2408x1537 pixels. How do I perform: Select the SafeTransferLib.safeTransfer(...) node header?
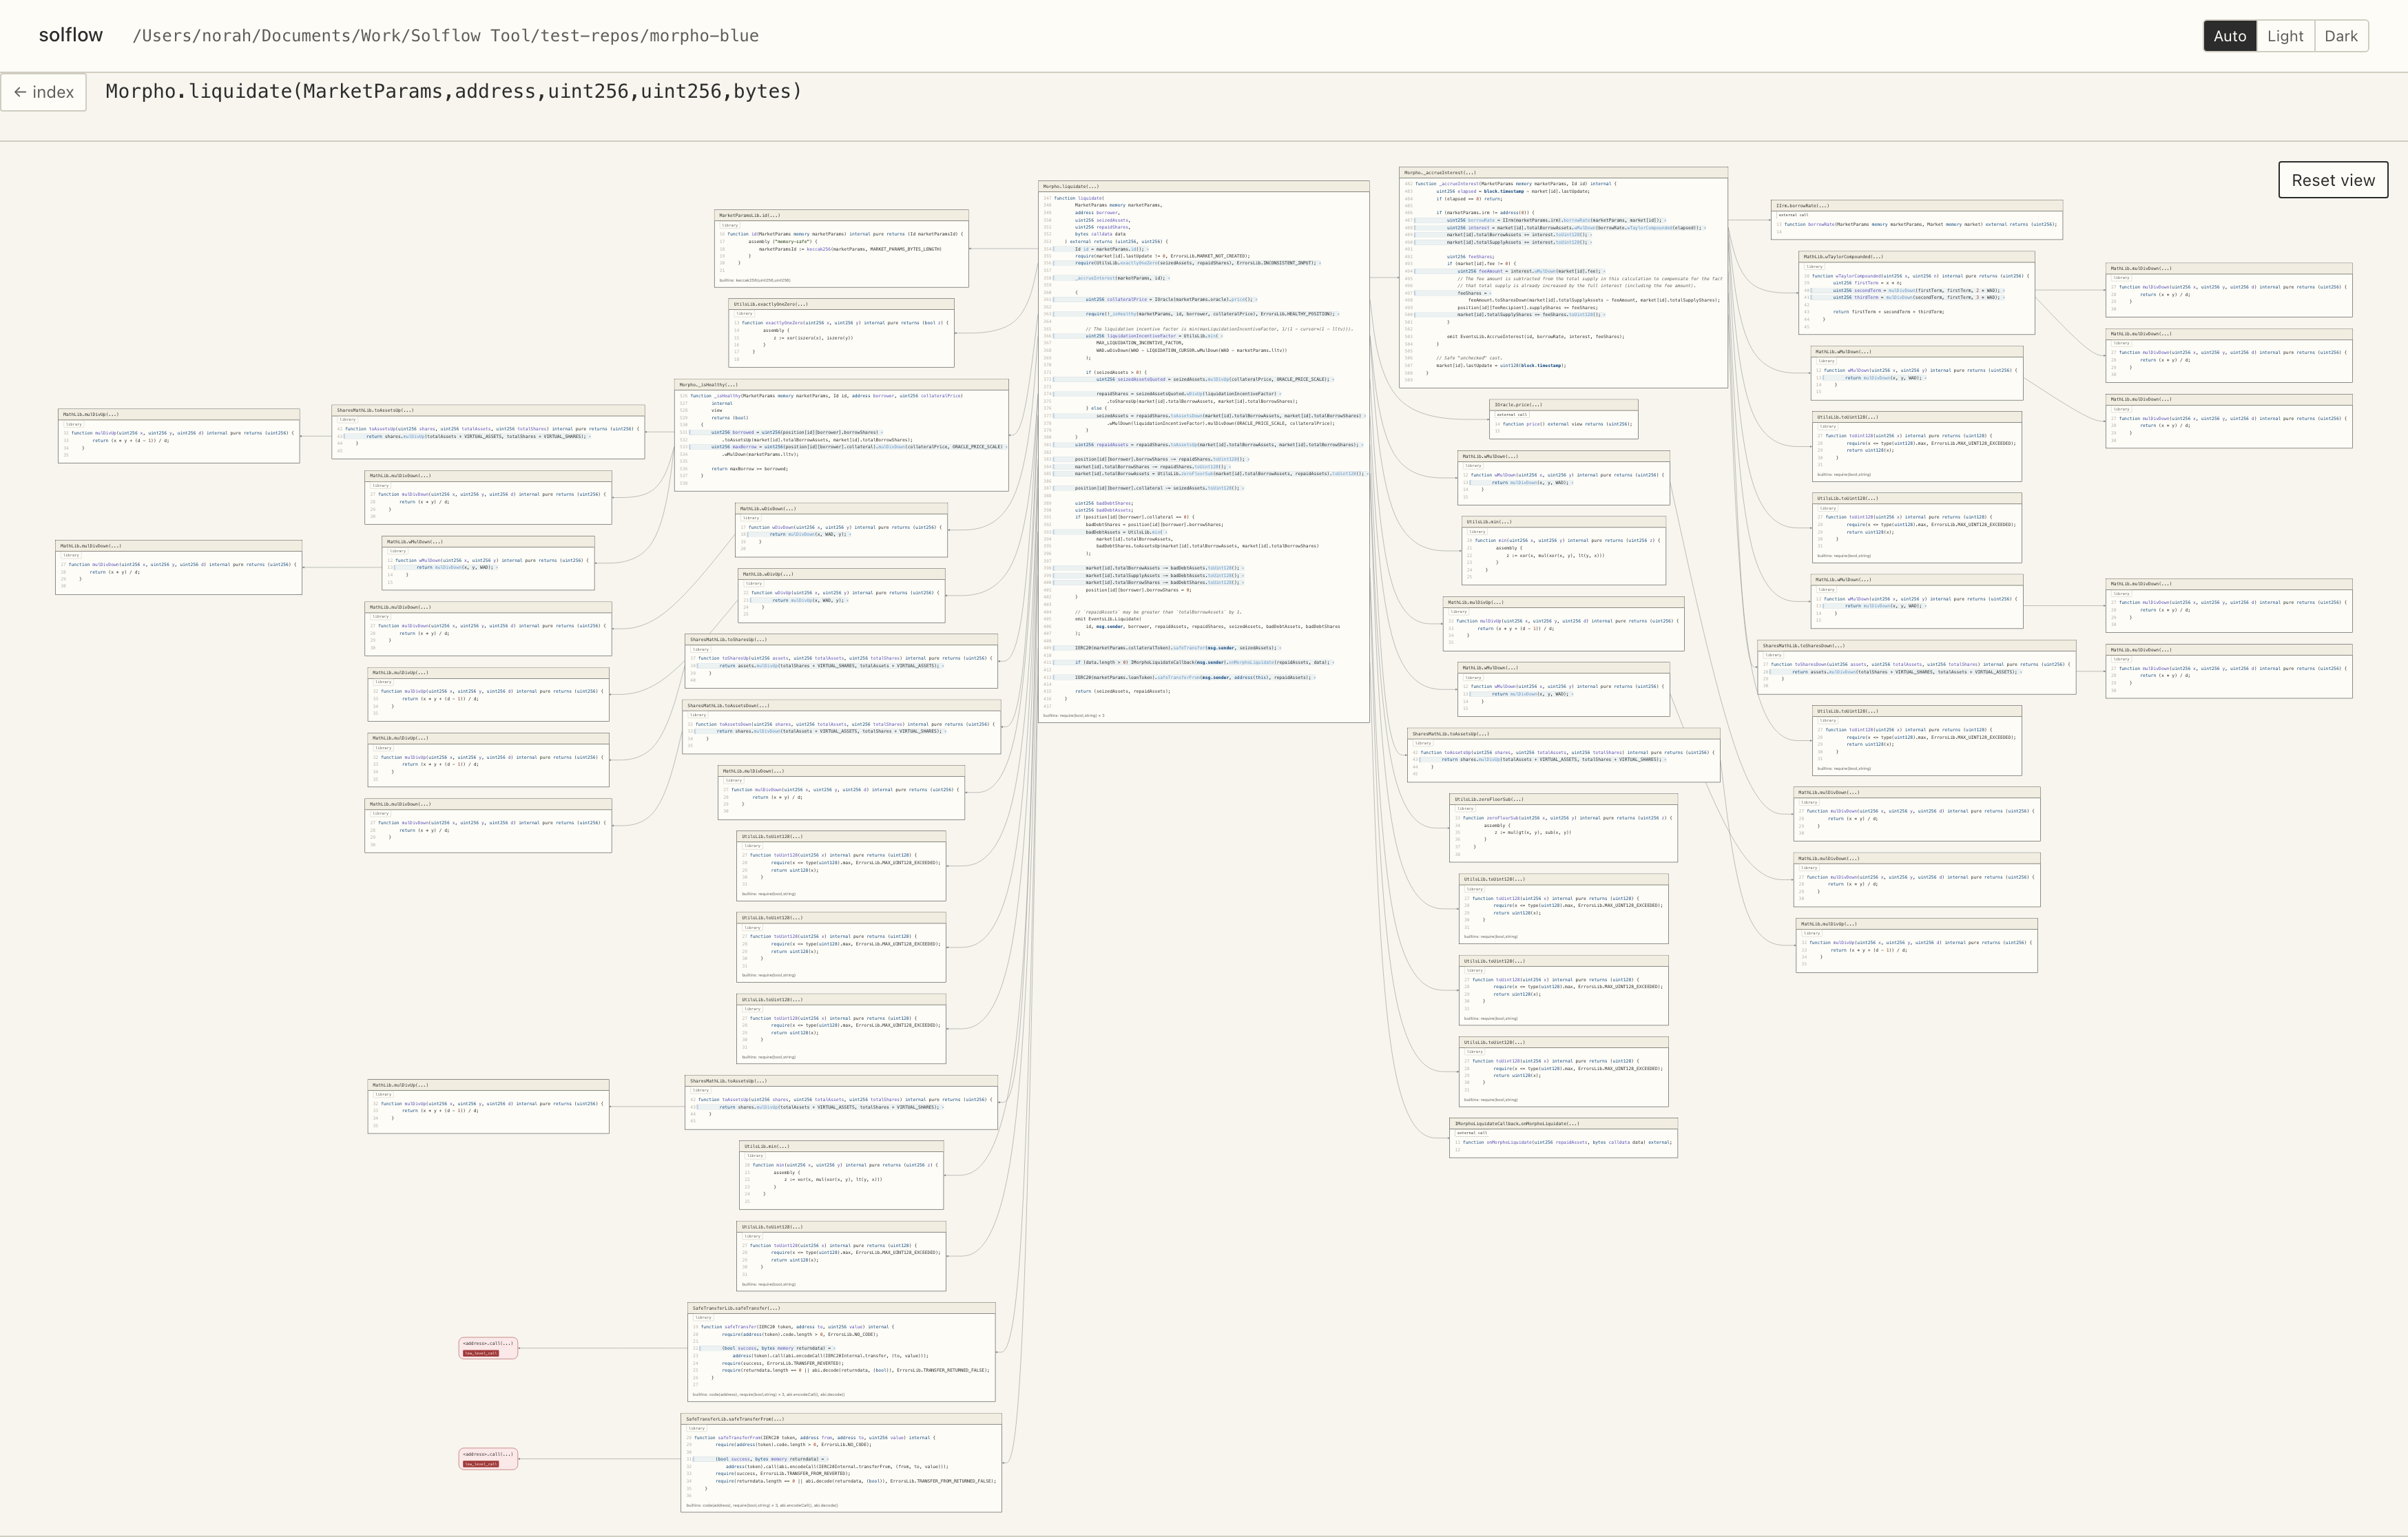click(841, 1308)
